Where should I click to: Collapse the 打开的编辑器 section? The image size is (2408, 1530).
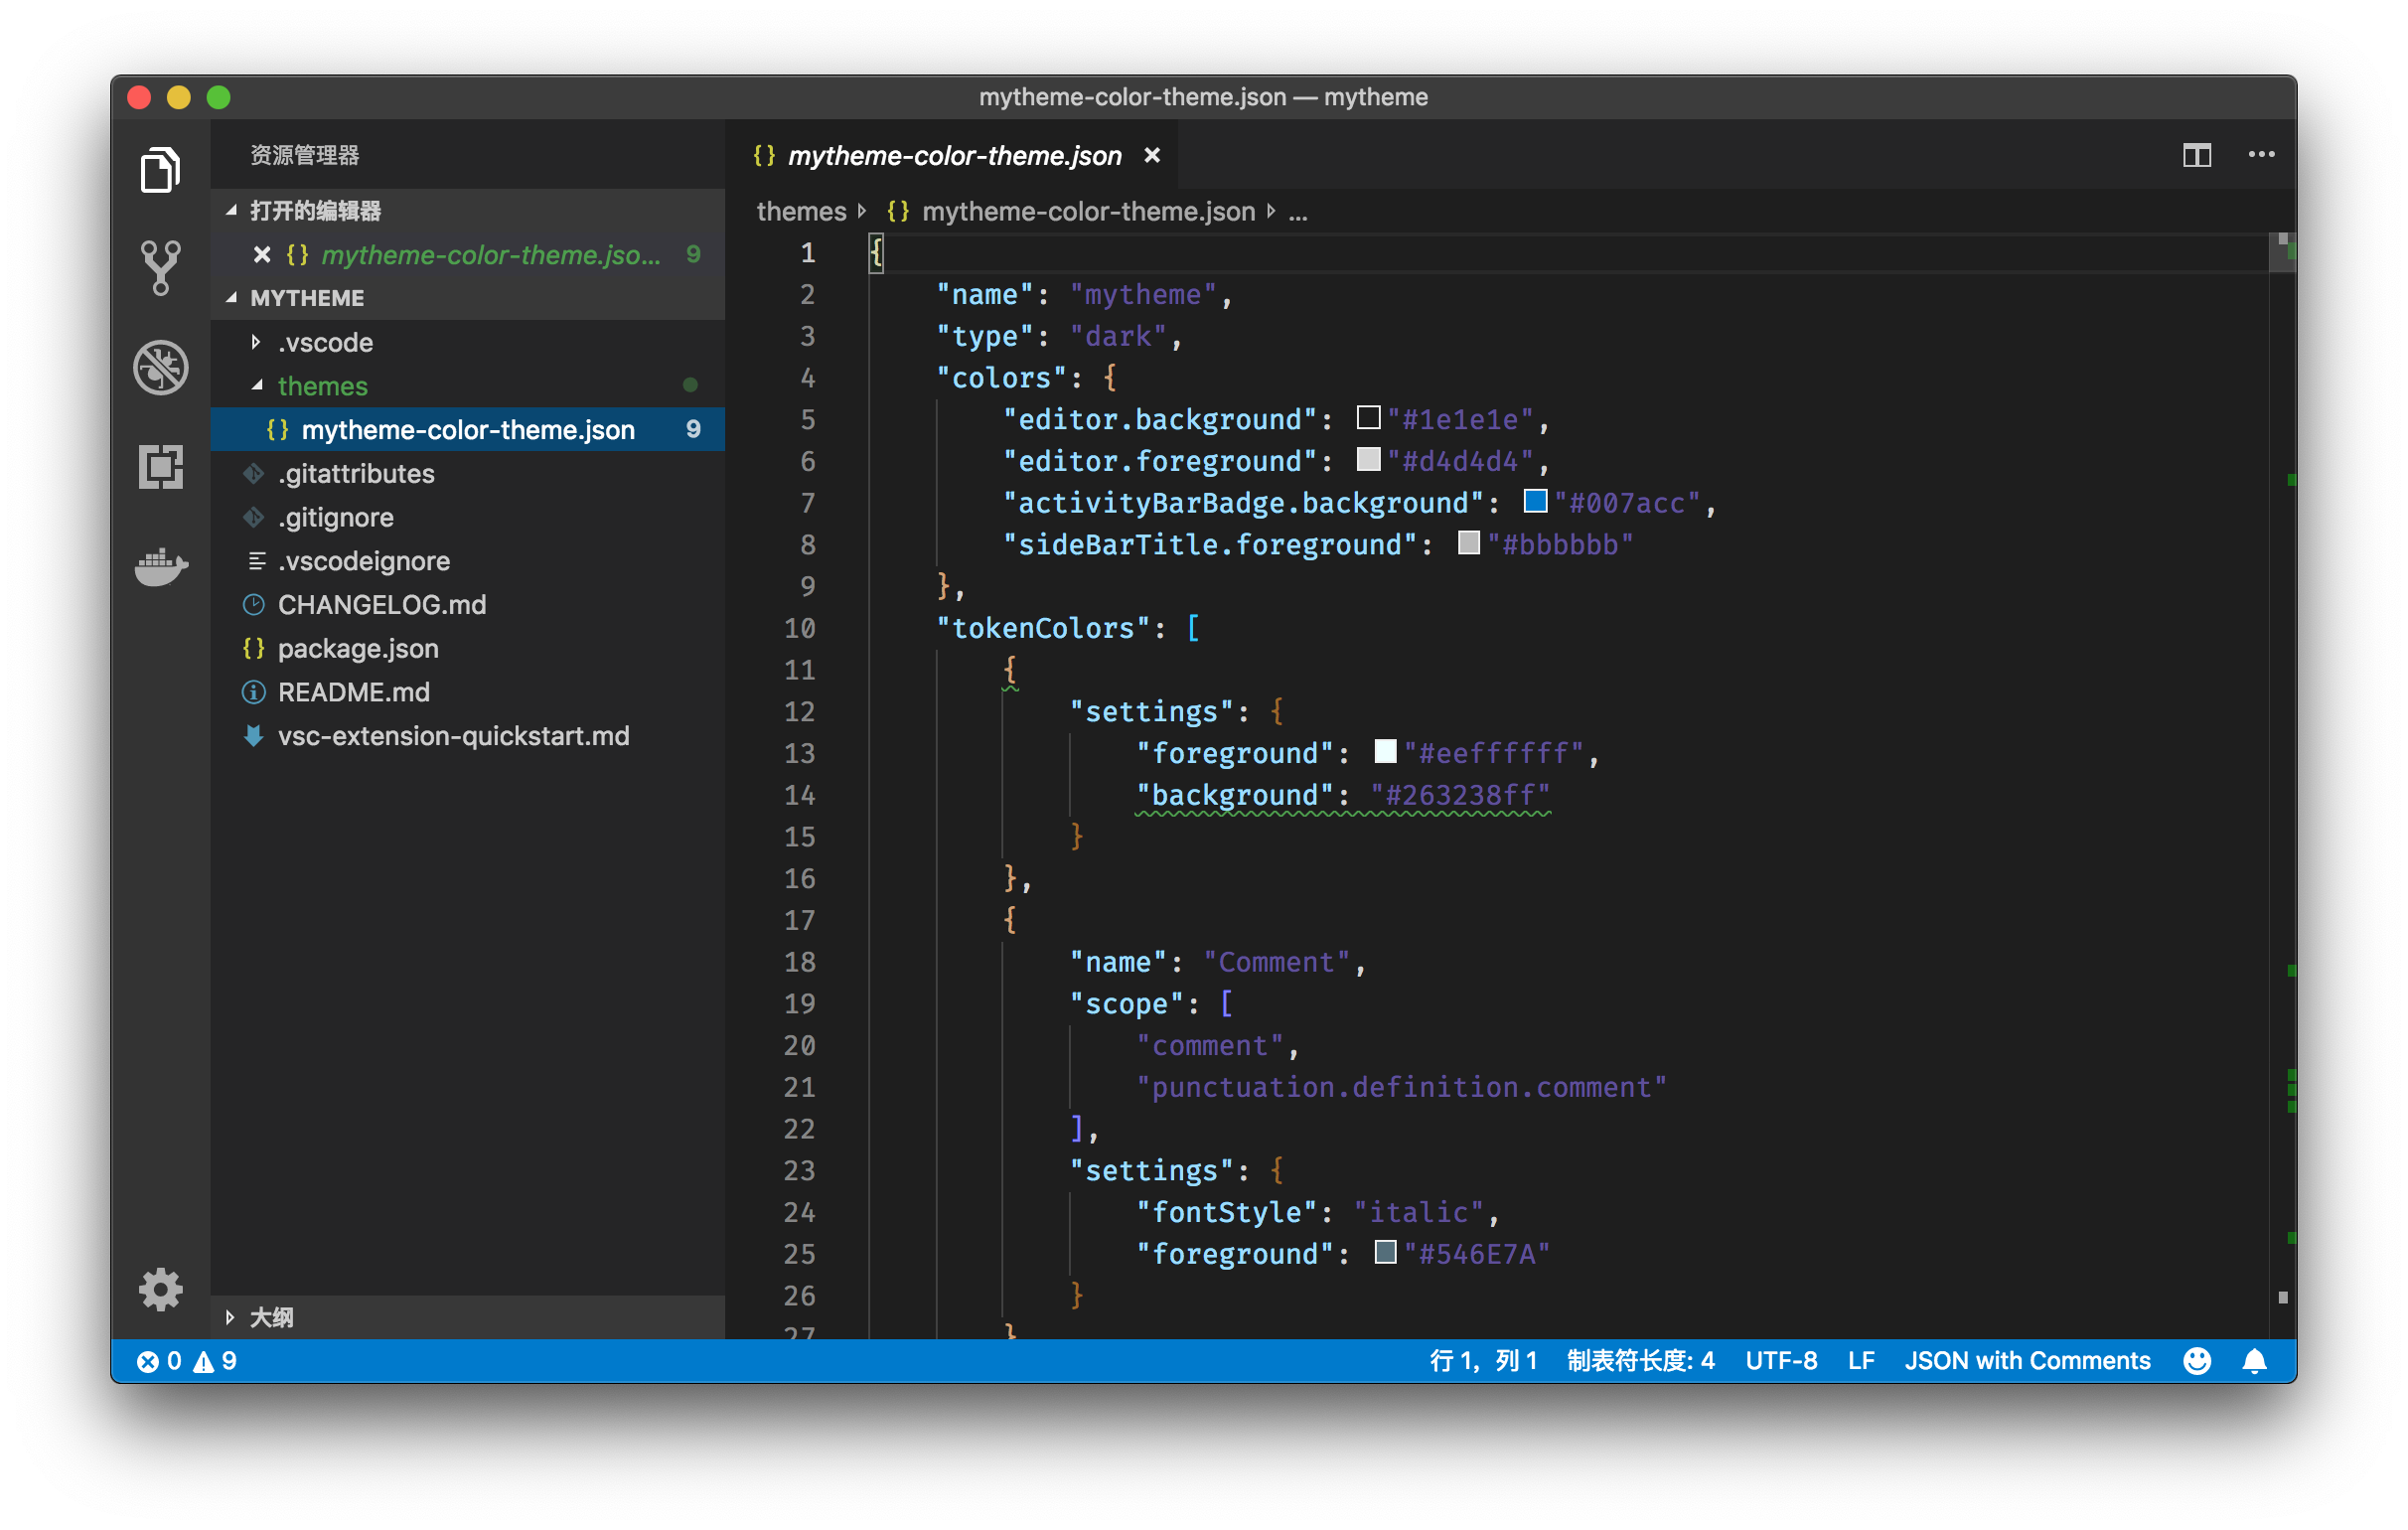point(314,211)
